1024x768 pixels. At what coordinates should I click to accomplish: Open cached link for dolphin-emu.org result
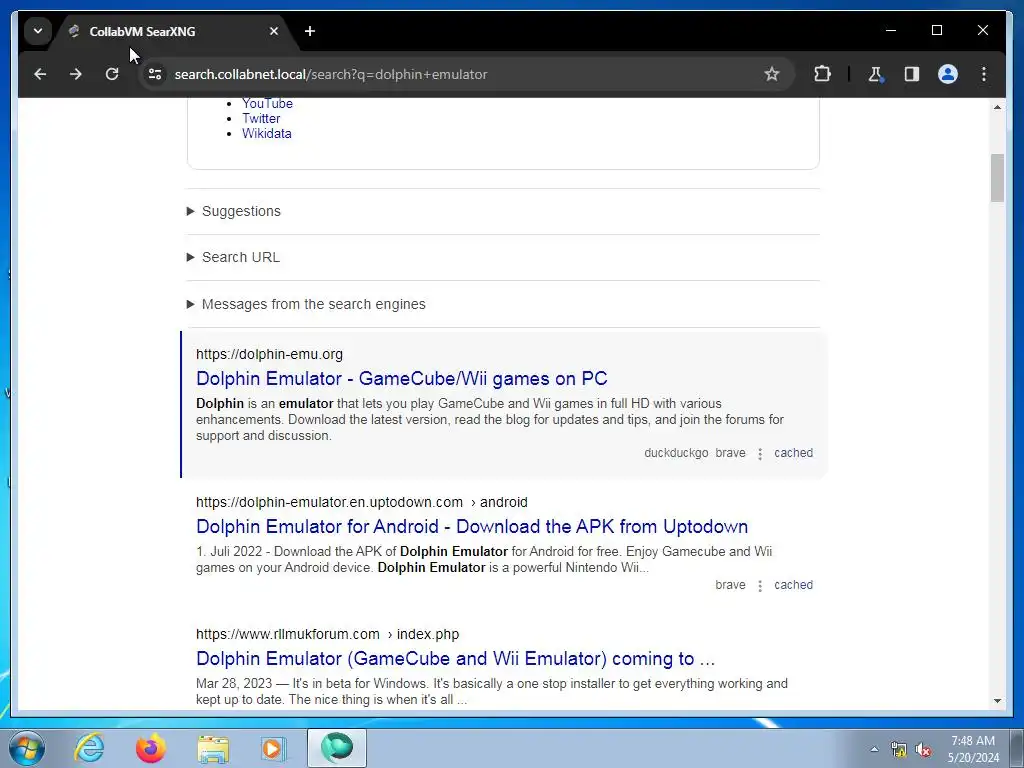tap(793, 453)
